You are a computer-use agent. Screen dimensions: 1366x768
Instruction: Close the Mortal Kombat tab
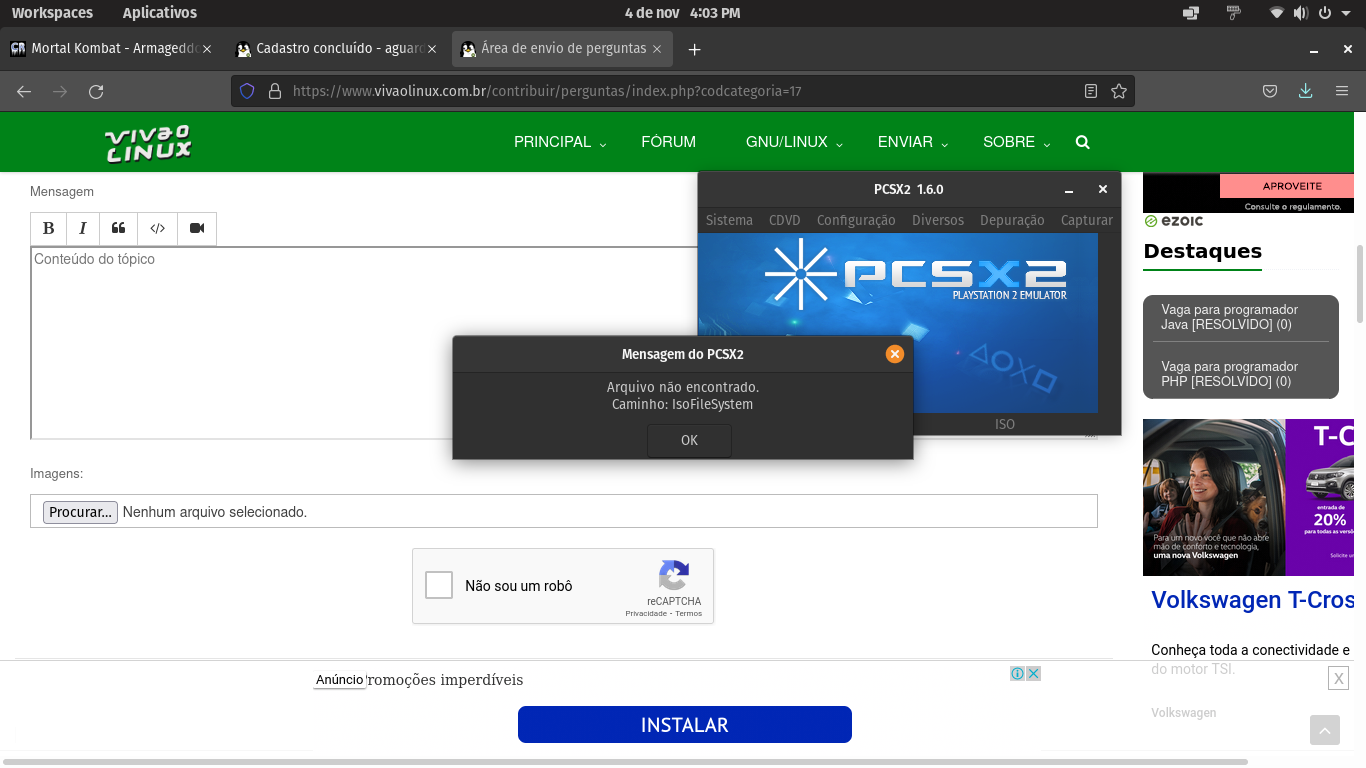[x=207, y=49]
